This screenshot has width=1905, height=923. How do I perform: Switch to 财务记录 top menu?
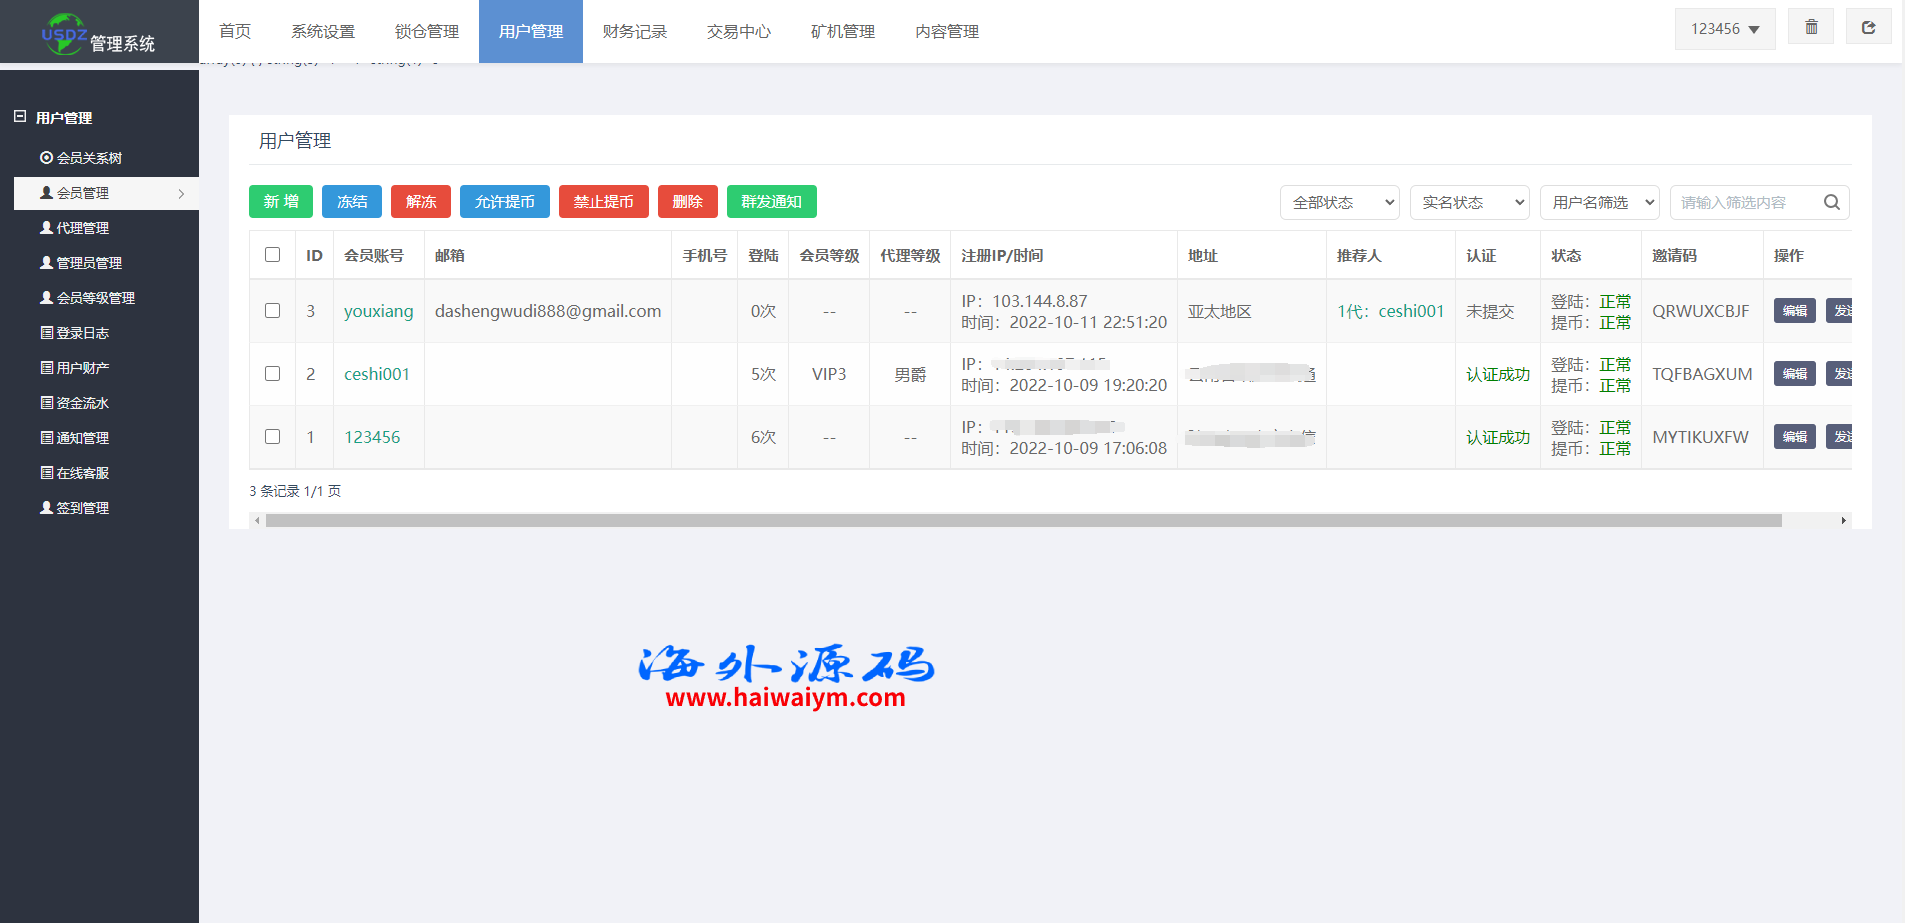634,32
